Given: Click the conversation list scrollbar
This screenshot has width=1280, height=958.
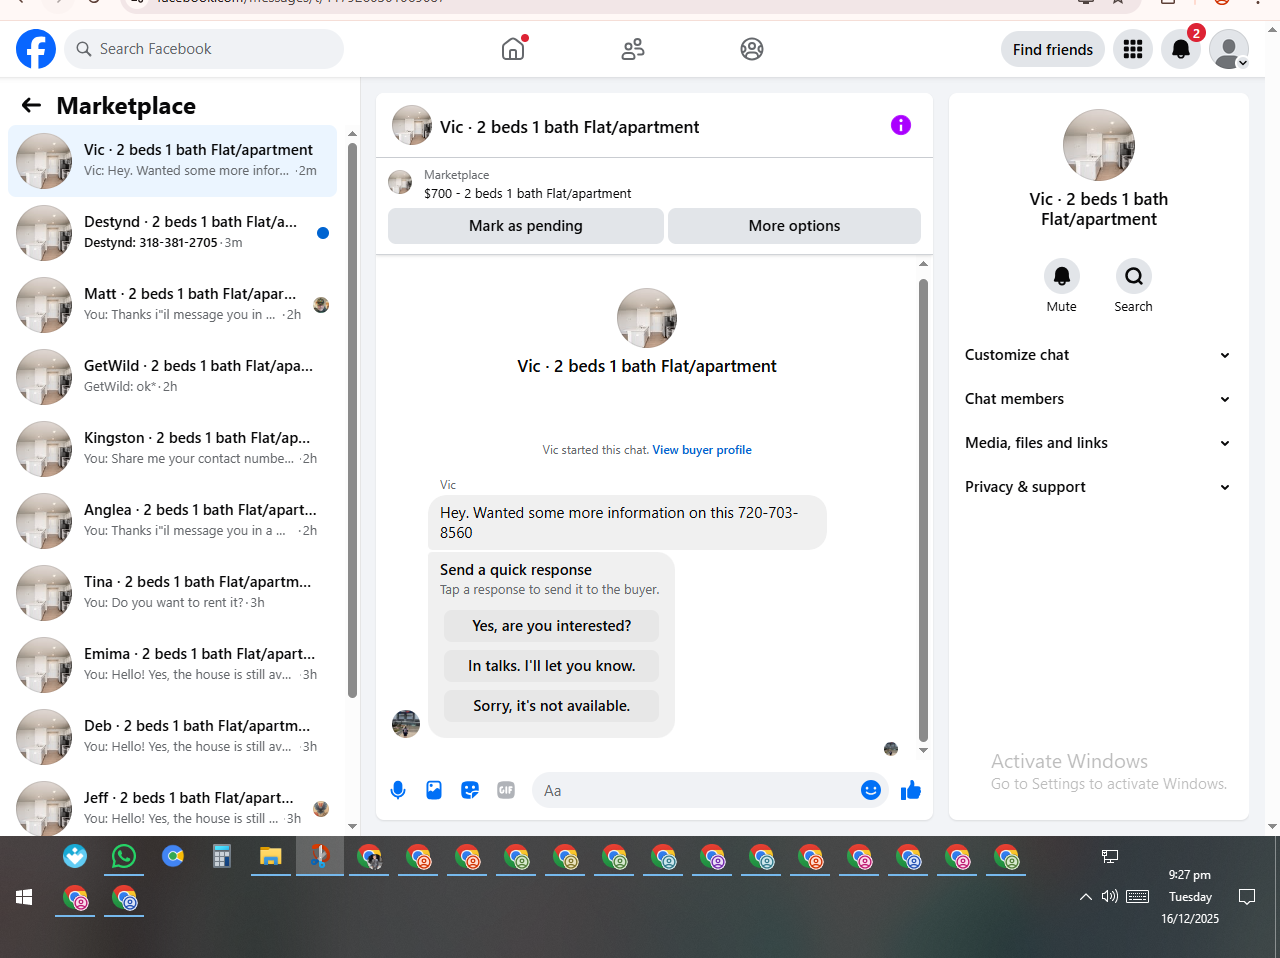Looking at the screenshot, I should coord(352,420).
